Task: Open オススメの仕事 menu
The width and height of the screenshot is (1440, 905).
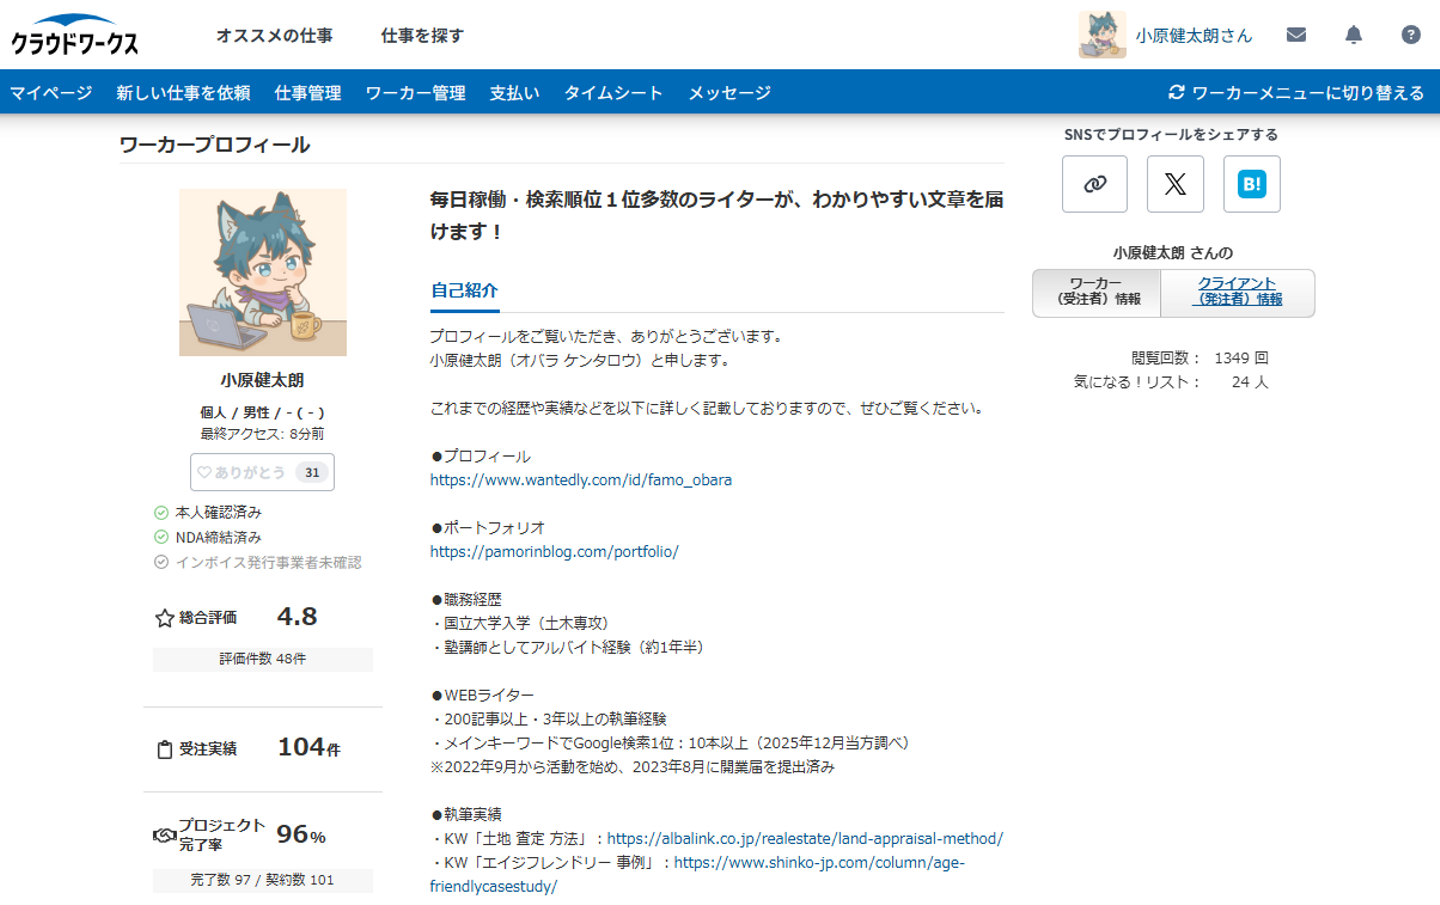Action: click(274, 36)
